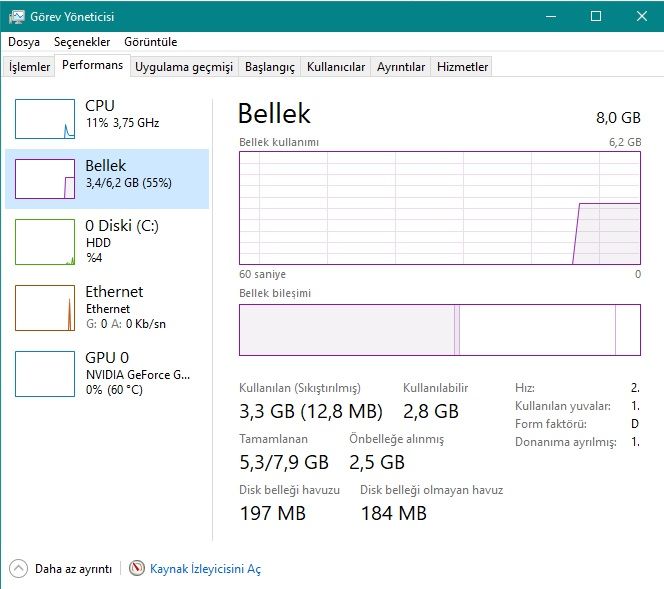Click the Kaynak İzleyicisi resource monitor icon
This screenshot has height=589, width=664.
coord(137,568)
